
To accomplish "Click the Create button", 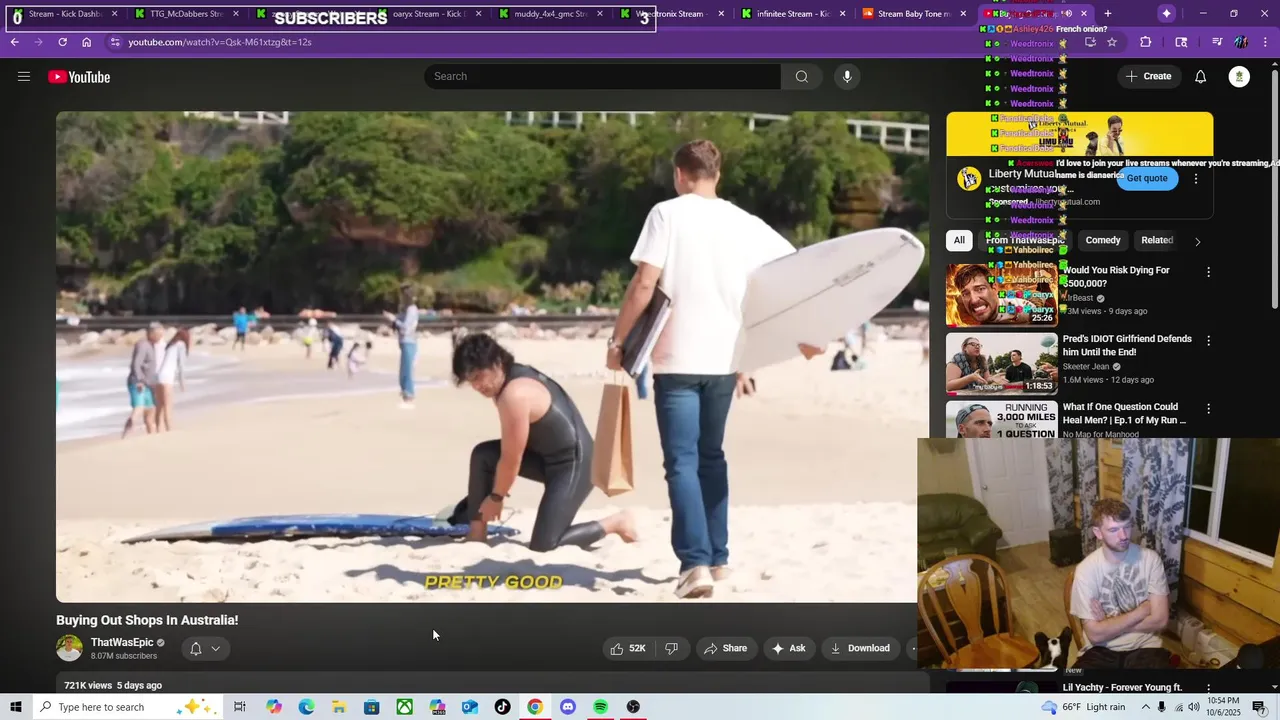I will pyautogui.click(x=1148, y=77).
